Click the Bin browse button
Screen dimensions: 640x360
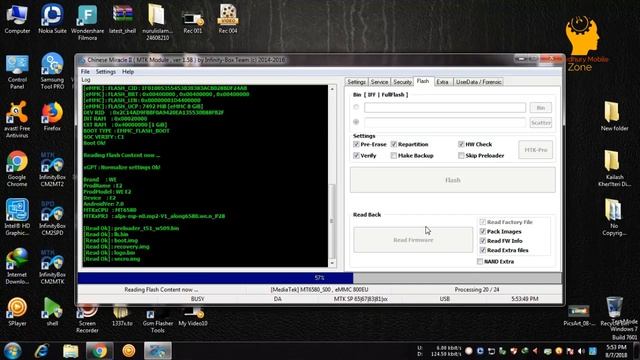540,108
